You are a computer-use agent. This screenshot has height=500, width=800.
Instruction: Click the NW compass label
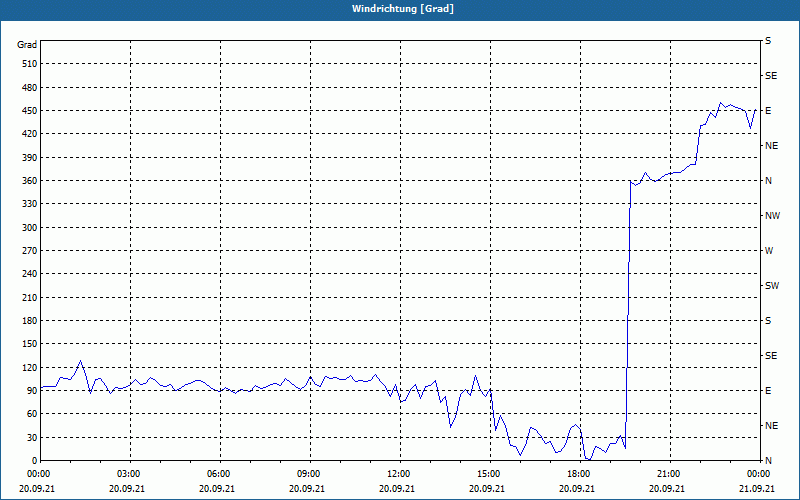pos(772,216)
